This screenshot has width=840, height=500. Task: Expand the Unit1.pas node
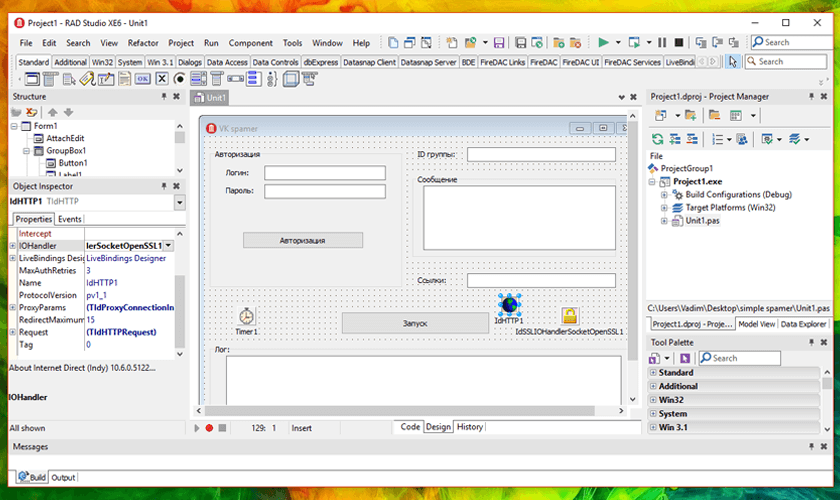click(x=664, y=221)
